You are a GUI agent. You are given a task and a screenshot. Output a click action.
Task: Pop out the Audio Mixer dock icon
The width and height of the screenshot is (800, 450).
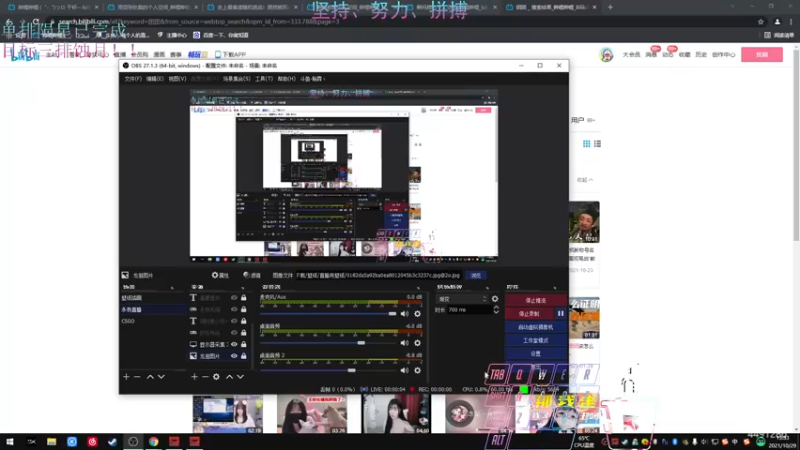(418, 287)
